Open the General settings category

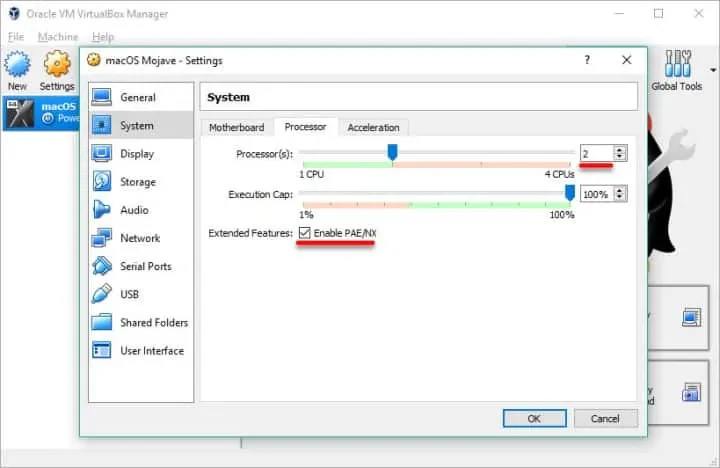pyautogui.click(x=141, y=97)
